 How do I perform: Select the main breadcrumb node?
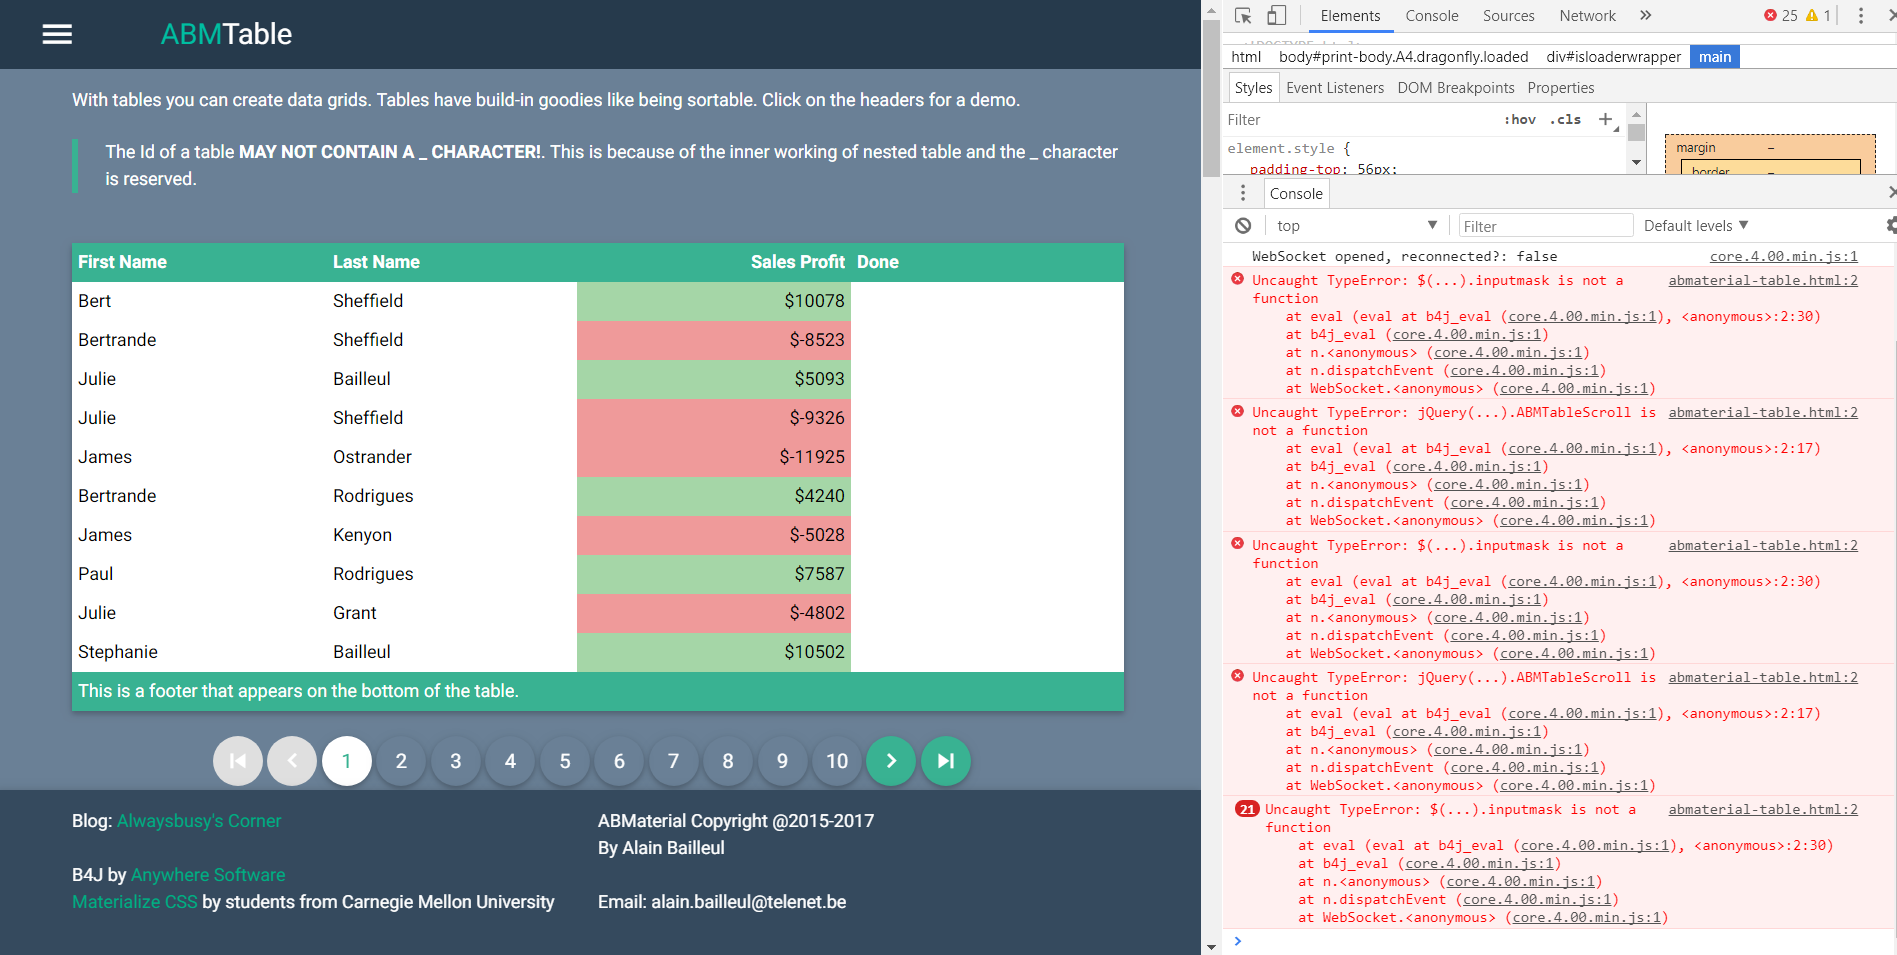pos(1715,57)
